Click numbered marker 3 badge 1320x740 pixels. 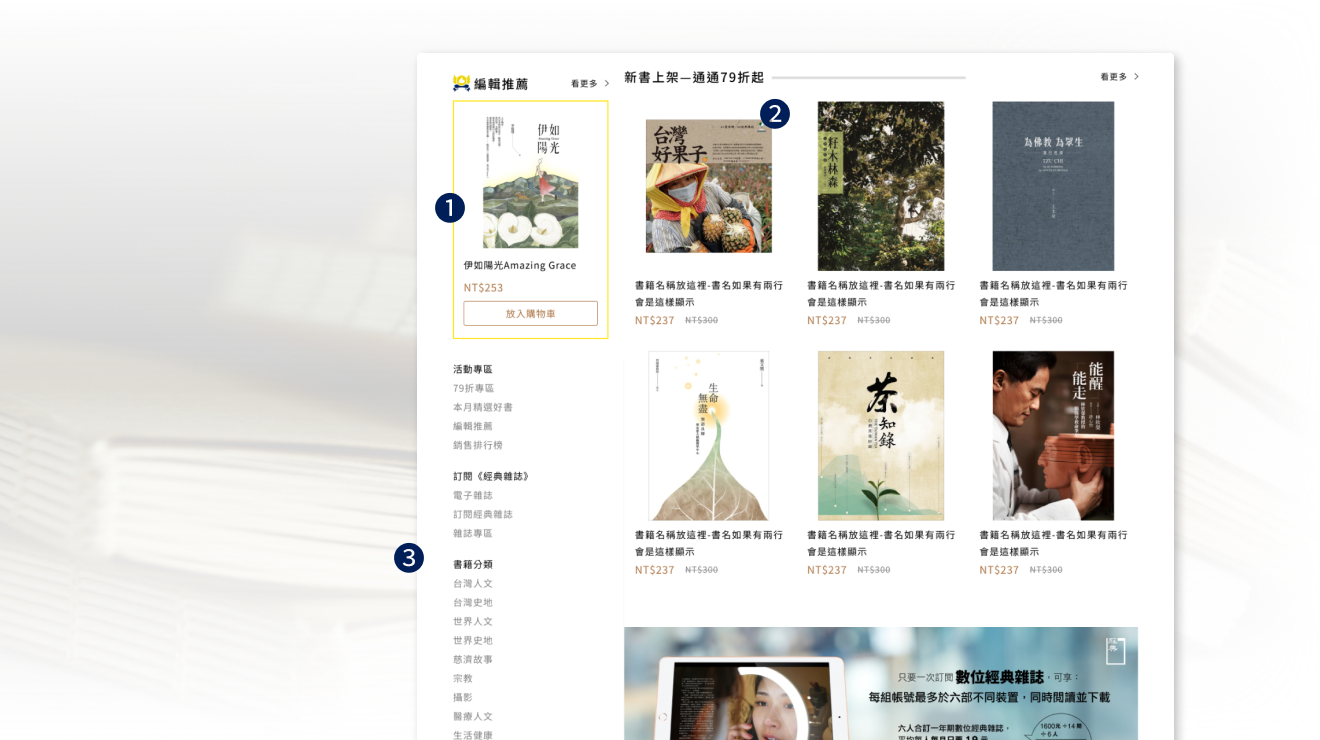point(409,558)
